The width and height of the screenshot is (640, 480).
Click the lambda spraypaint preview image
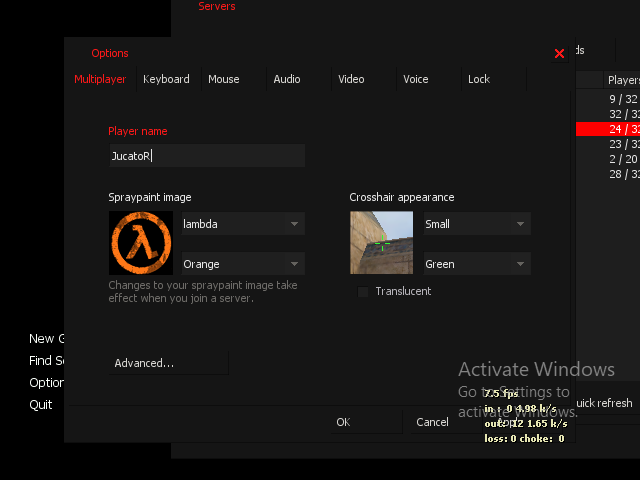pos(141,243)
